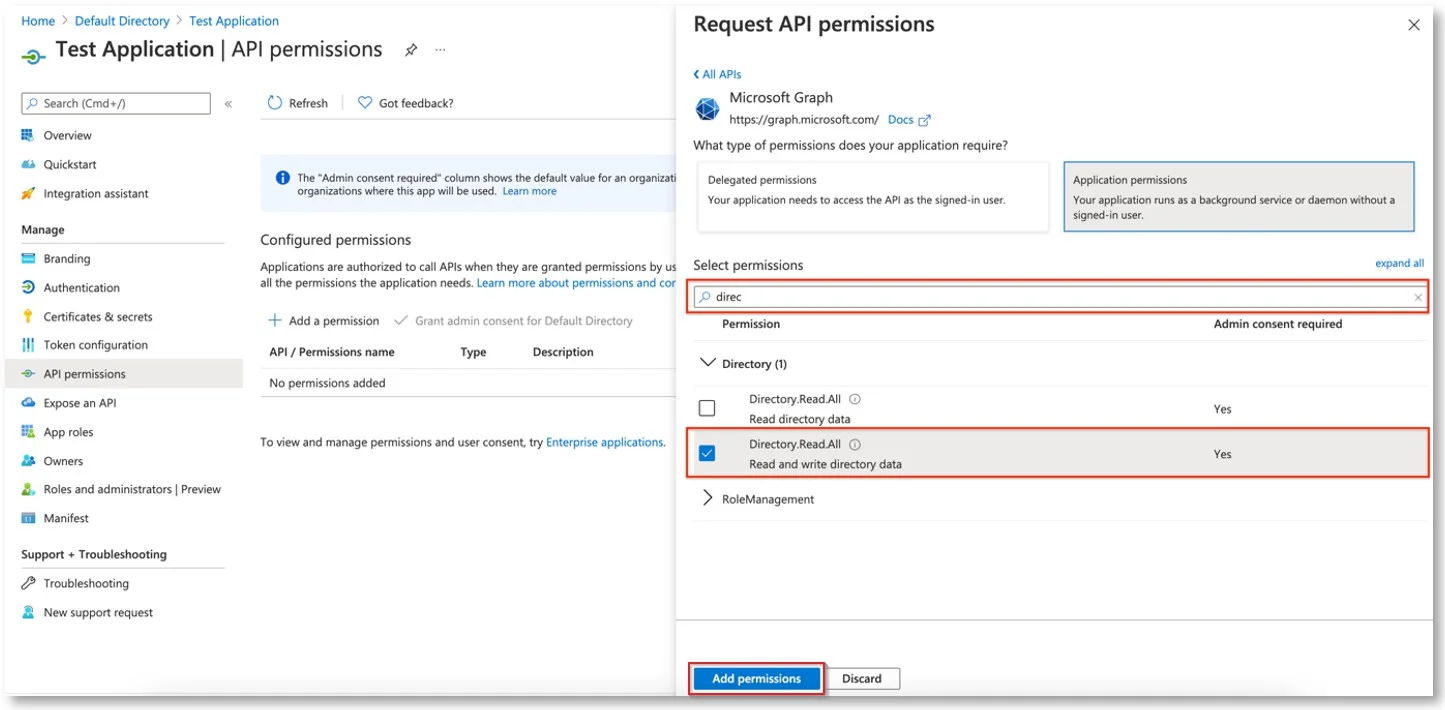Click the Default Directory breadcrumb

(x=122, y=21)
